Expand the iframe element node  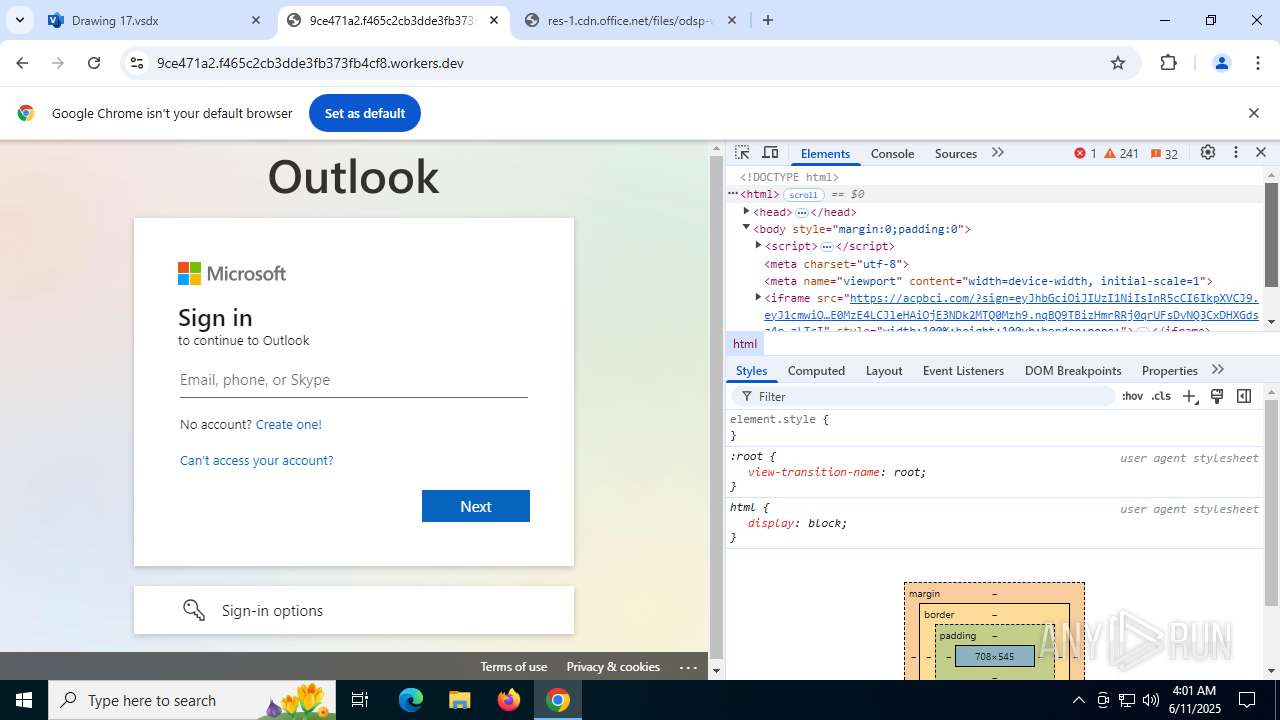click(758, 297)
